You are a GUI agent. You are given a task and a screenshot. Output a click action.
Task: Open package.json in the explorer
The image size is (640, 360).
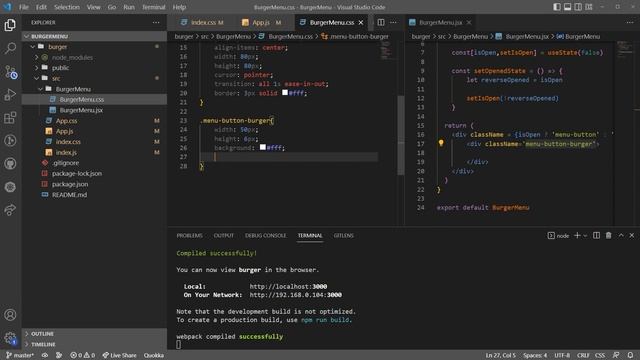[x=70, y=184]
